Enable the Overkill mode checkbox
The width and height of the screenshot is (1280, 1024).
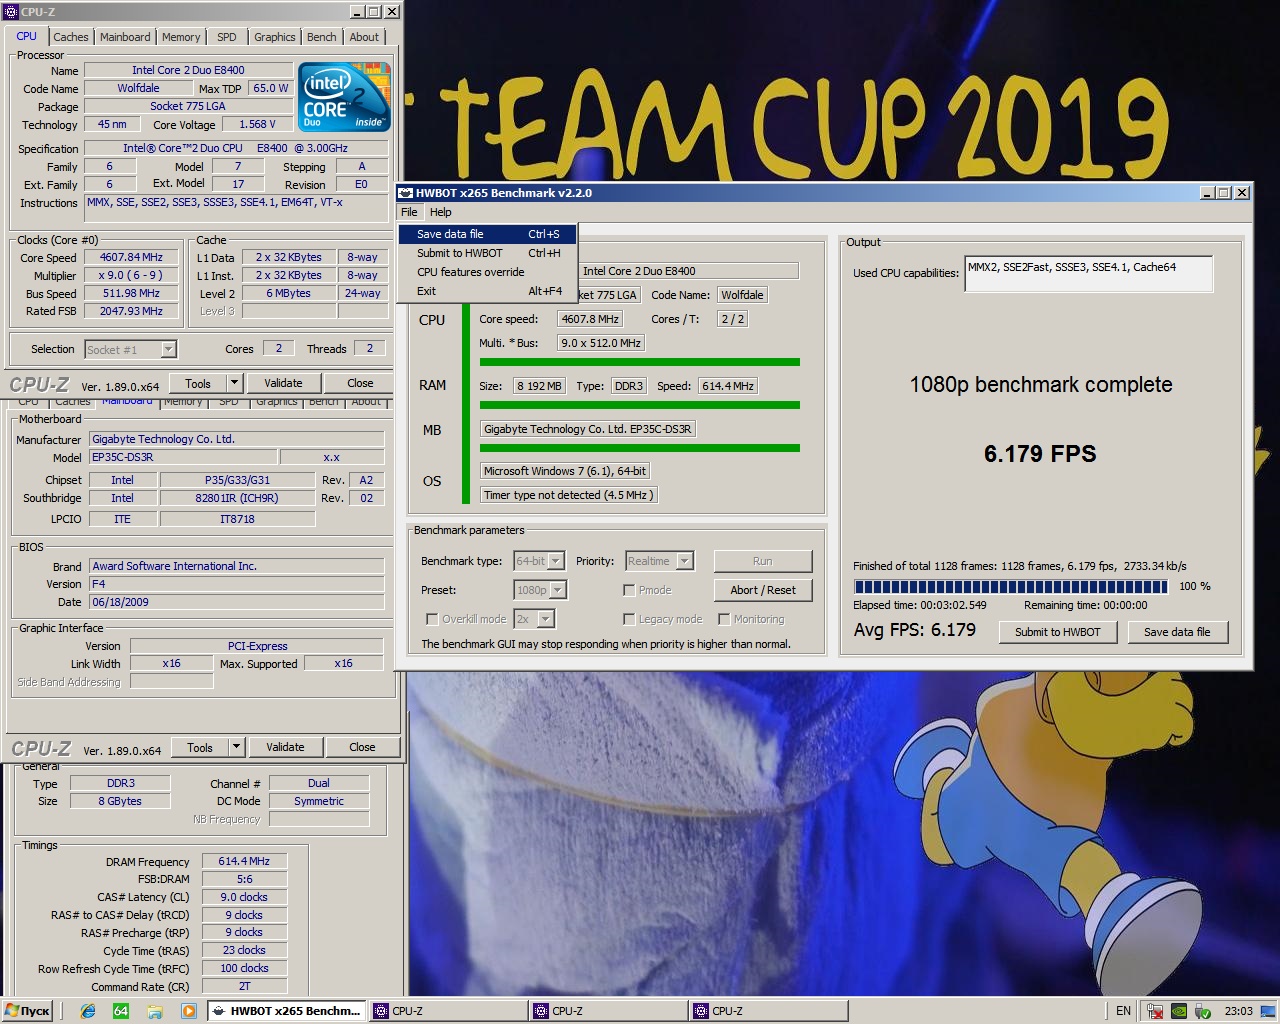coord(432,619)
